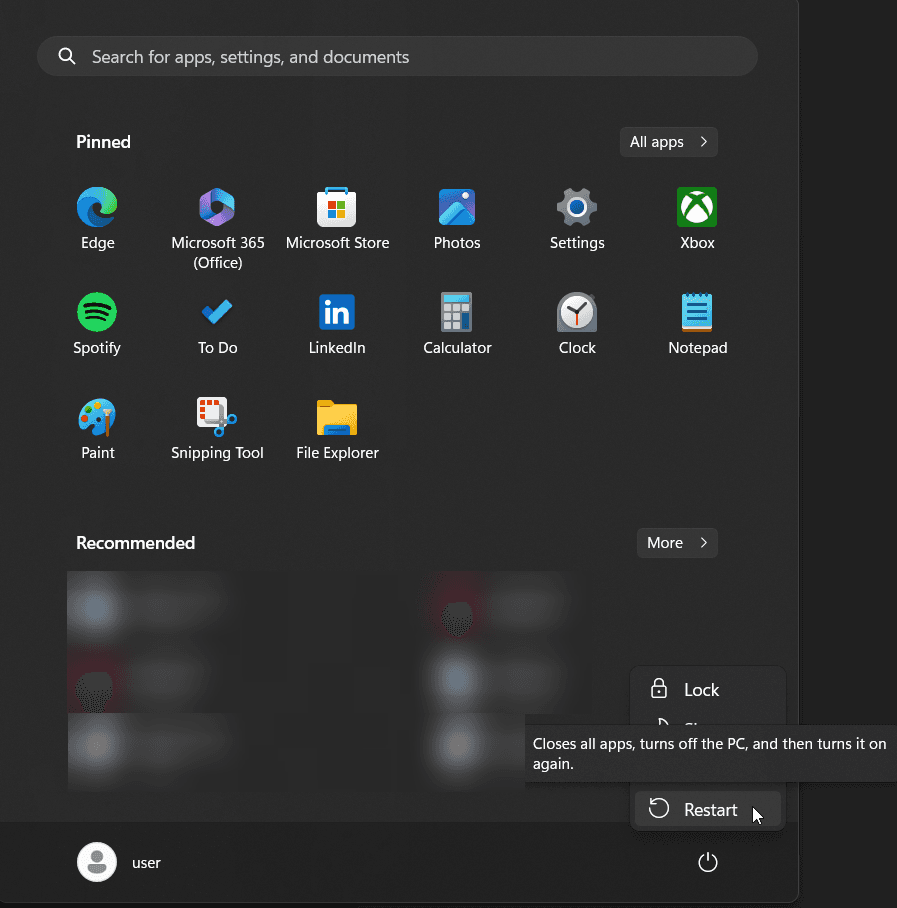Click the search box for apps and settings

397,56
